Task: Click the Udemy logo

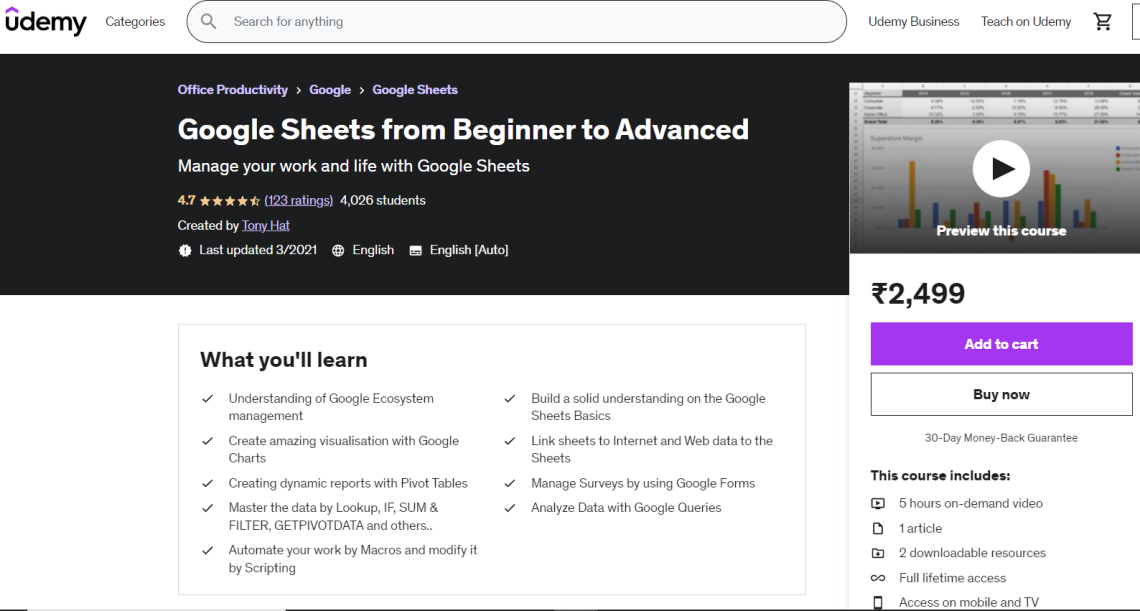Action: [x=45, y=21]
